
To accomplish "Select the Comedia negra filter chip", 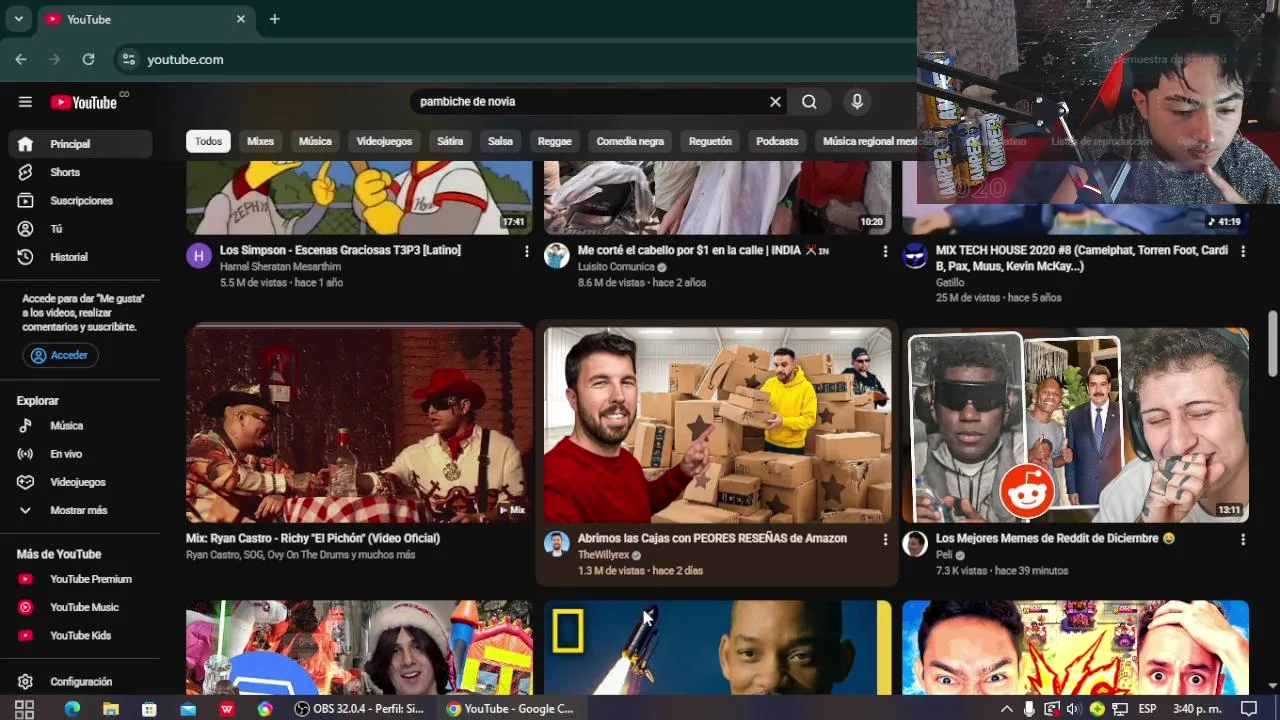I will 630,141.
